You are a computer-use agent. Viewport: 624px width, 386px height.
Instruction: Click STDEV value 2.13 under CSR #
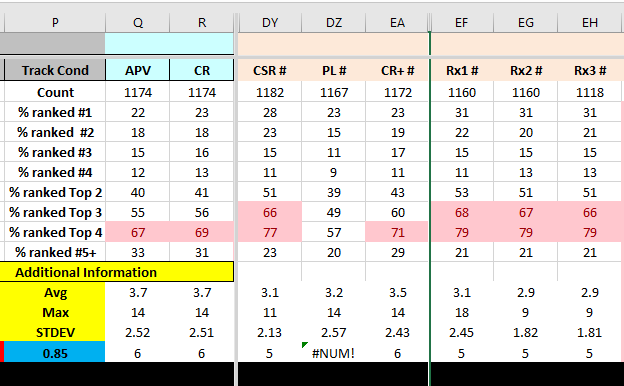pos(270,332)
